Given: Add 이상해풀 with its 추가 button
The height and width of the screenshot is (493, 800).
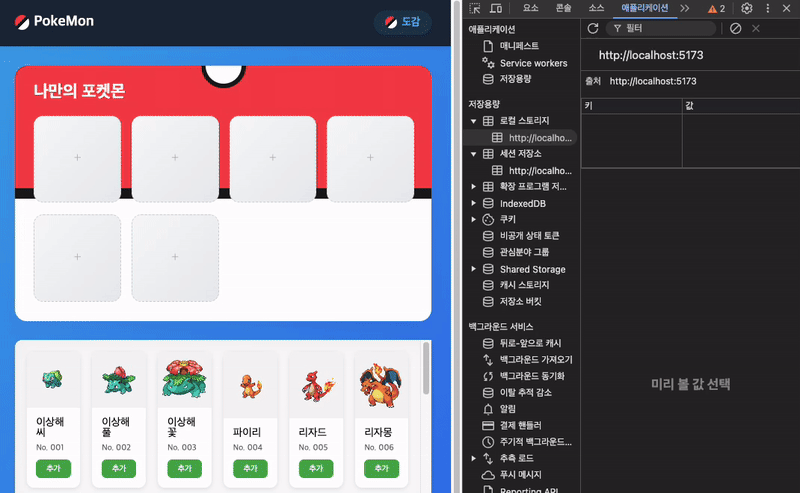Looking at the screenshot, I should (118, 468).
